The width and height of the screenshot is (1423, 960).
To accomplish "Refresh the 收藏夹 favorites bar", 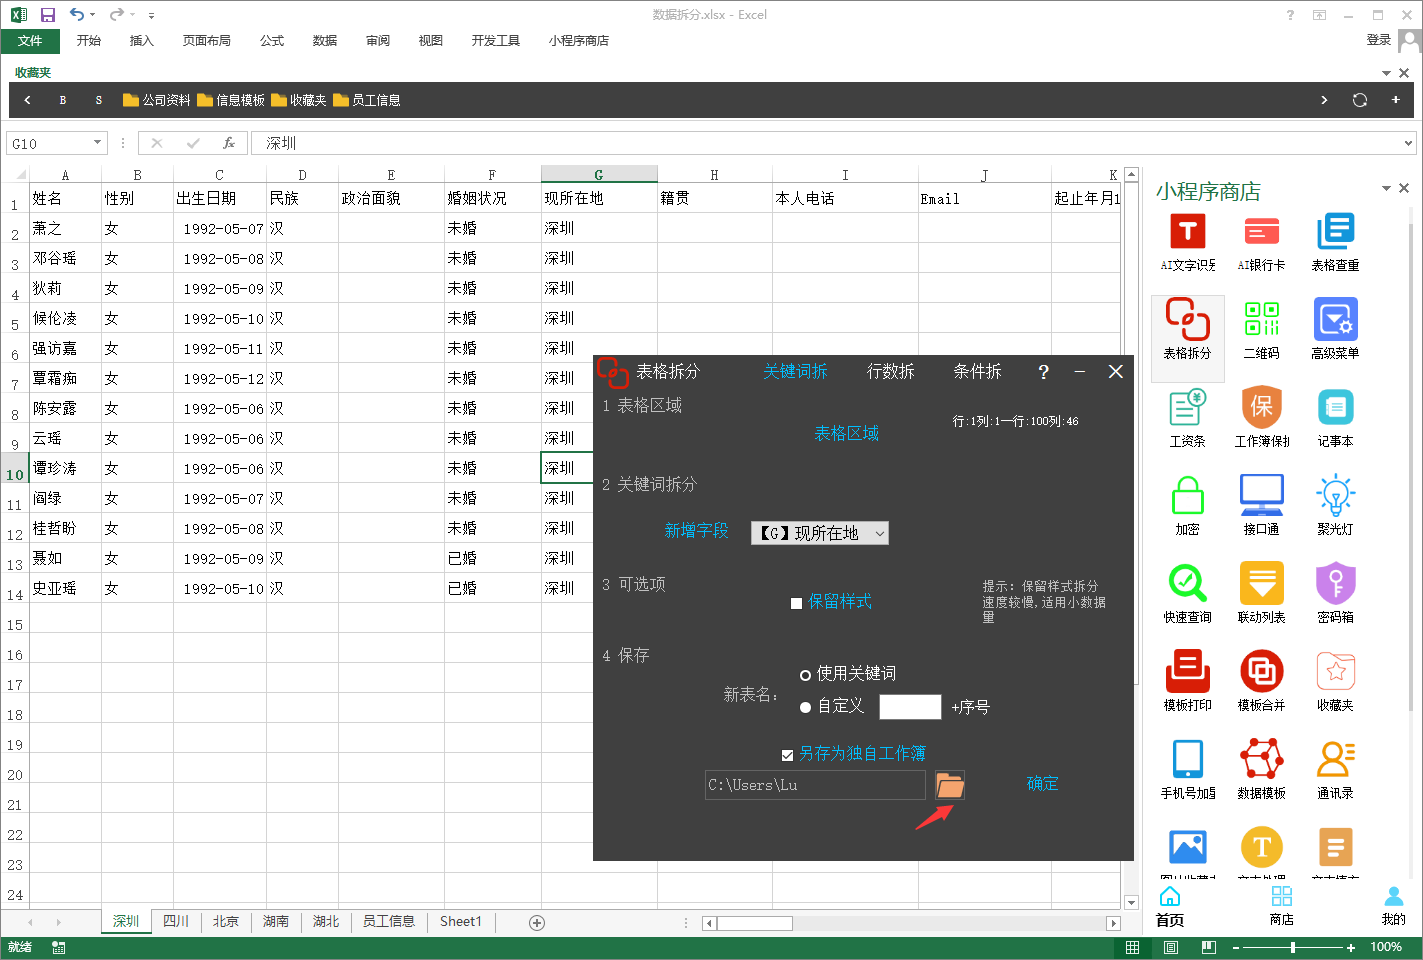I will click(x=1359, y=100).
